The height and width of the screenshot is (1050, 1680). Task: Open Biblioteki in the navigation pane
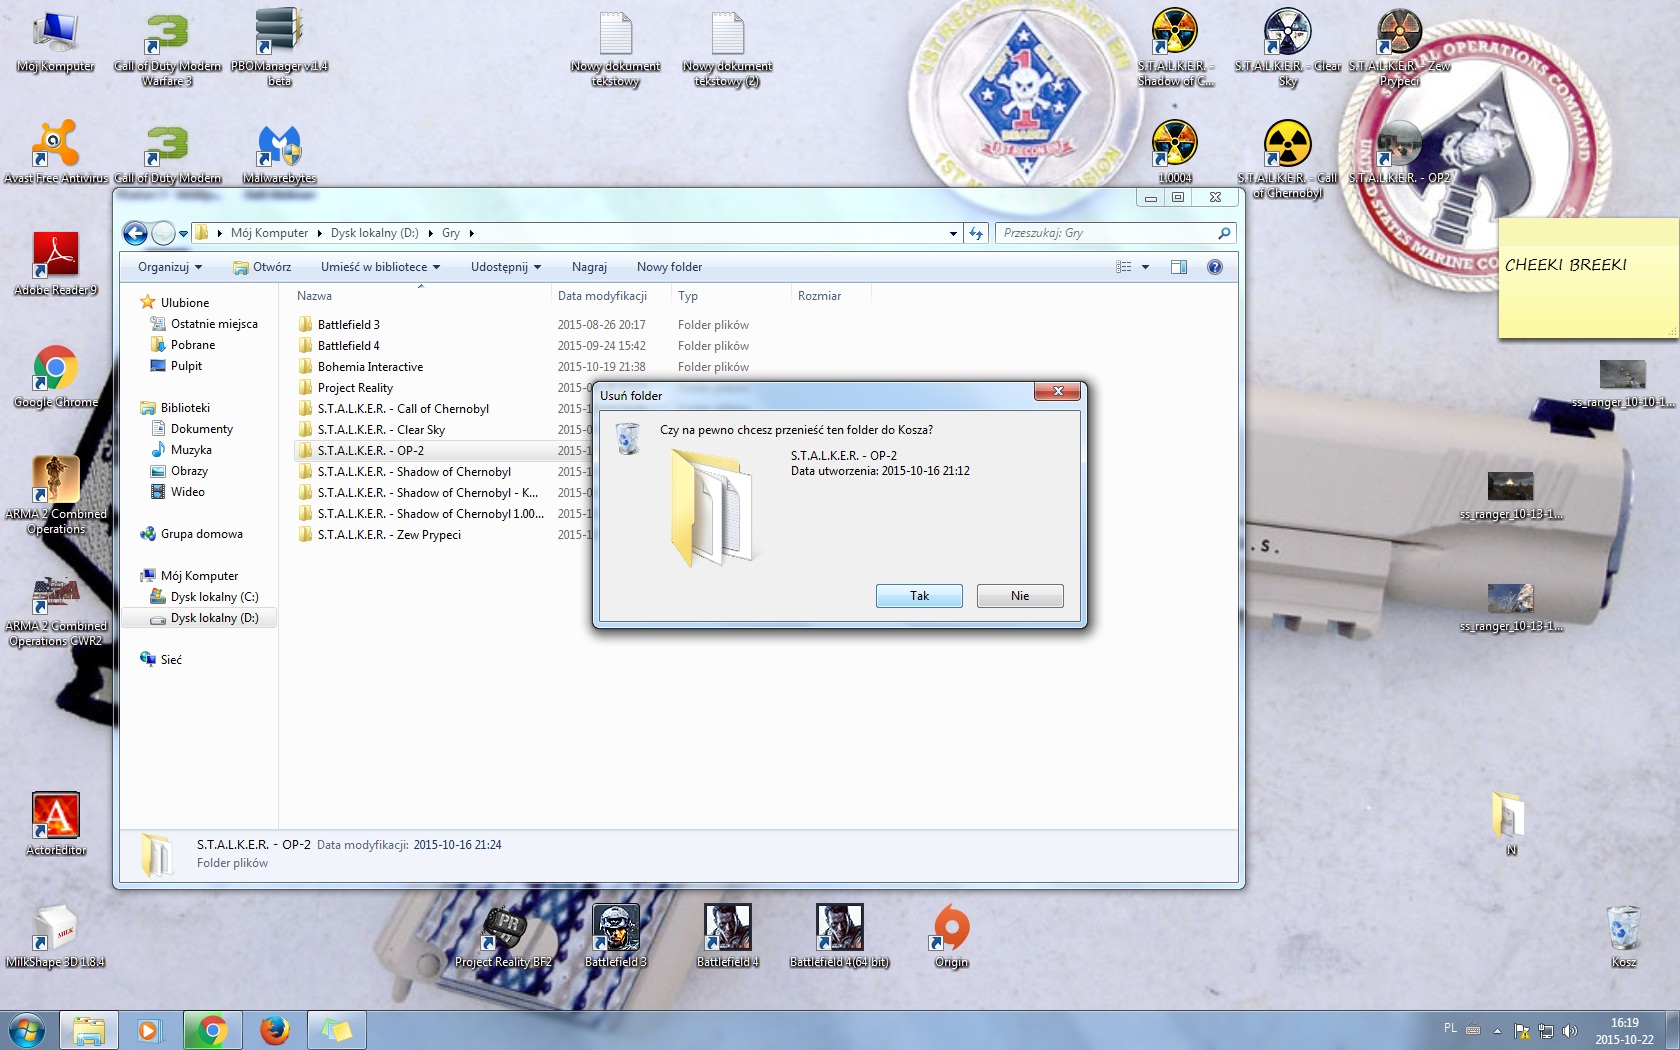175,408
